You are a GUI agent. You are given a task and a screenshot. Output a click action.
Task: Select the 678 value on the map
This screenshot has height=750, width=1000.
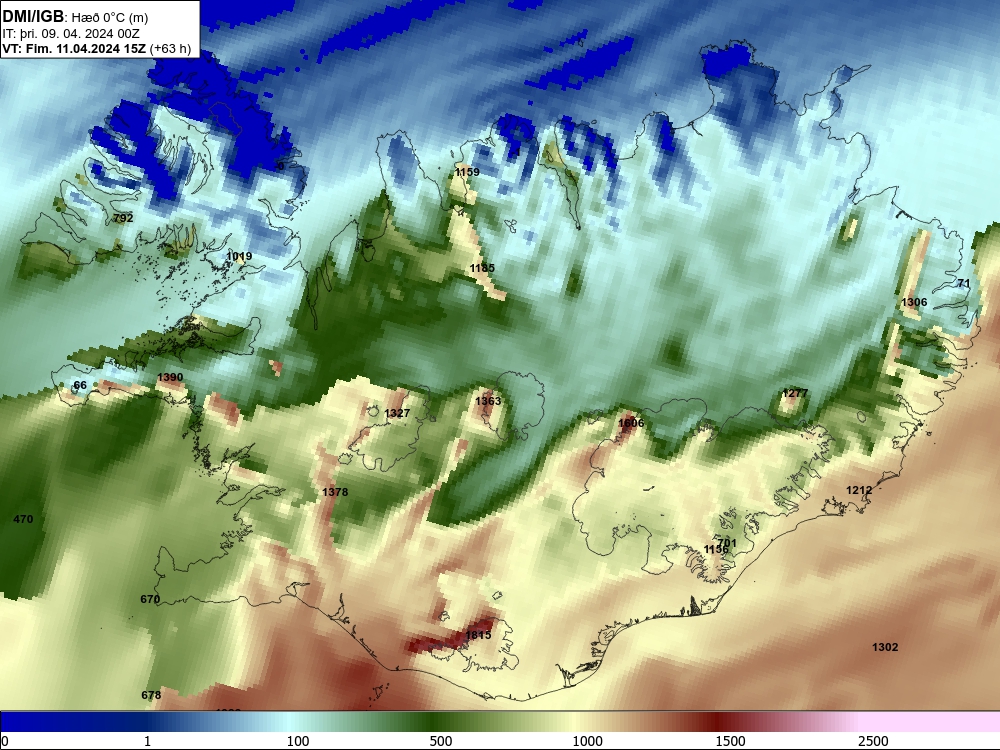[x=151, y=695]
